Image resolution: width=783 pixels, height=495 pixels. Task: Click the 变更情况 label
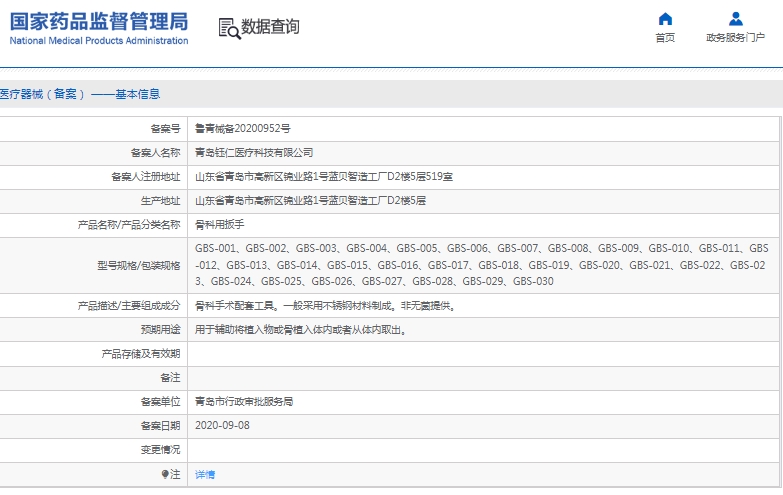[160, 450]
